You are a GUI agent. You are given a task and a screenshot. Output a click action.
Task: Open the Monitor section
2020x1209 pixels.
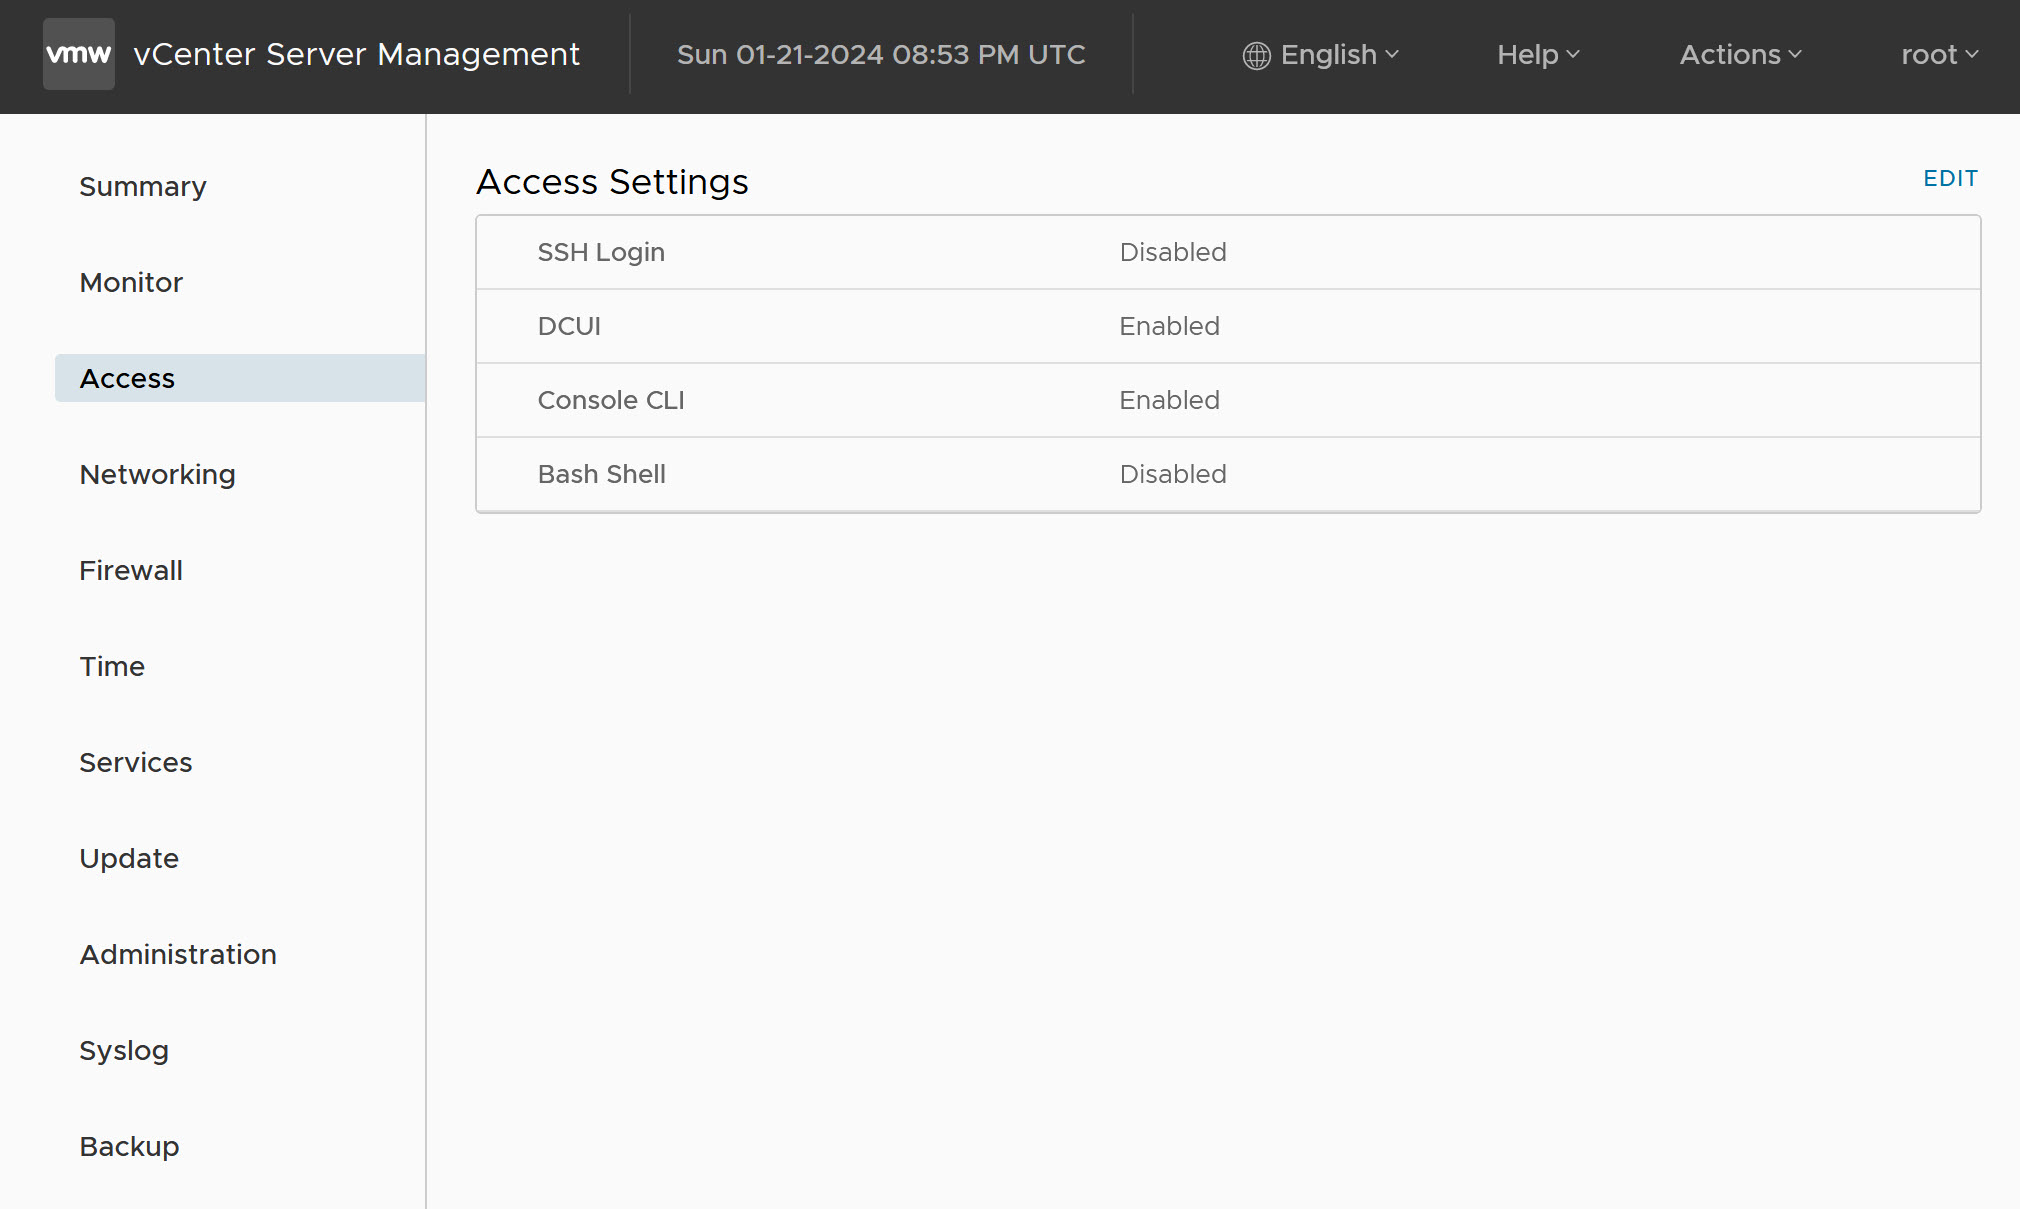coord(131,282)
